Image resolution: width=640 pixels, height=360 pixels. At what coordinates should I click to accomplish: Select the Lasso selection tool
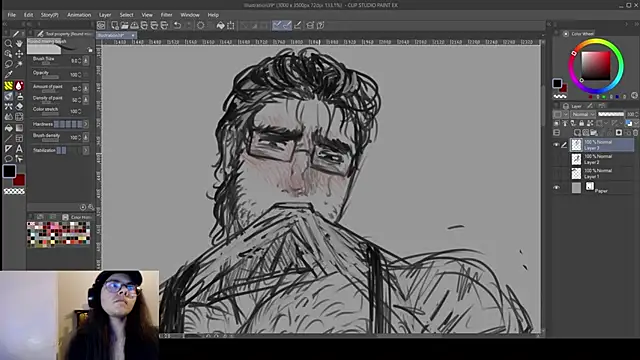pos(8,64)
